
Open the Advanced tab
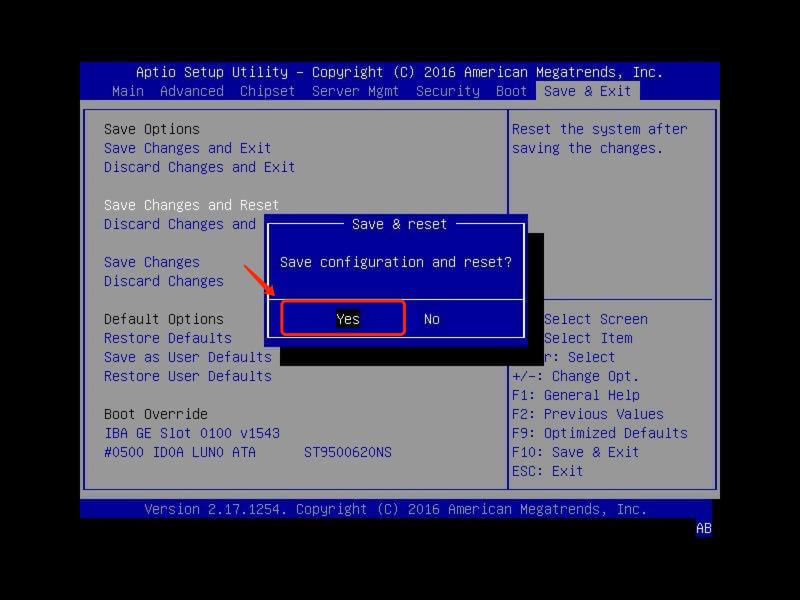click(191, 91)
